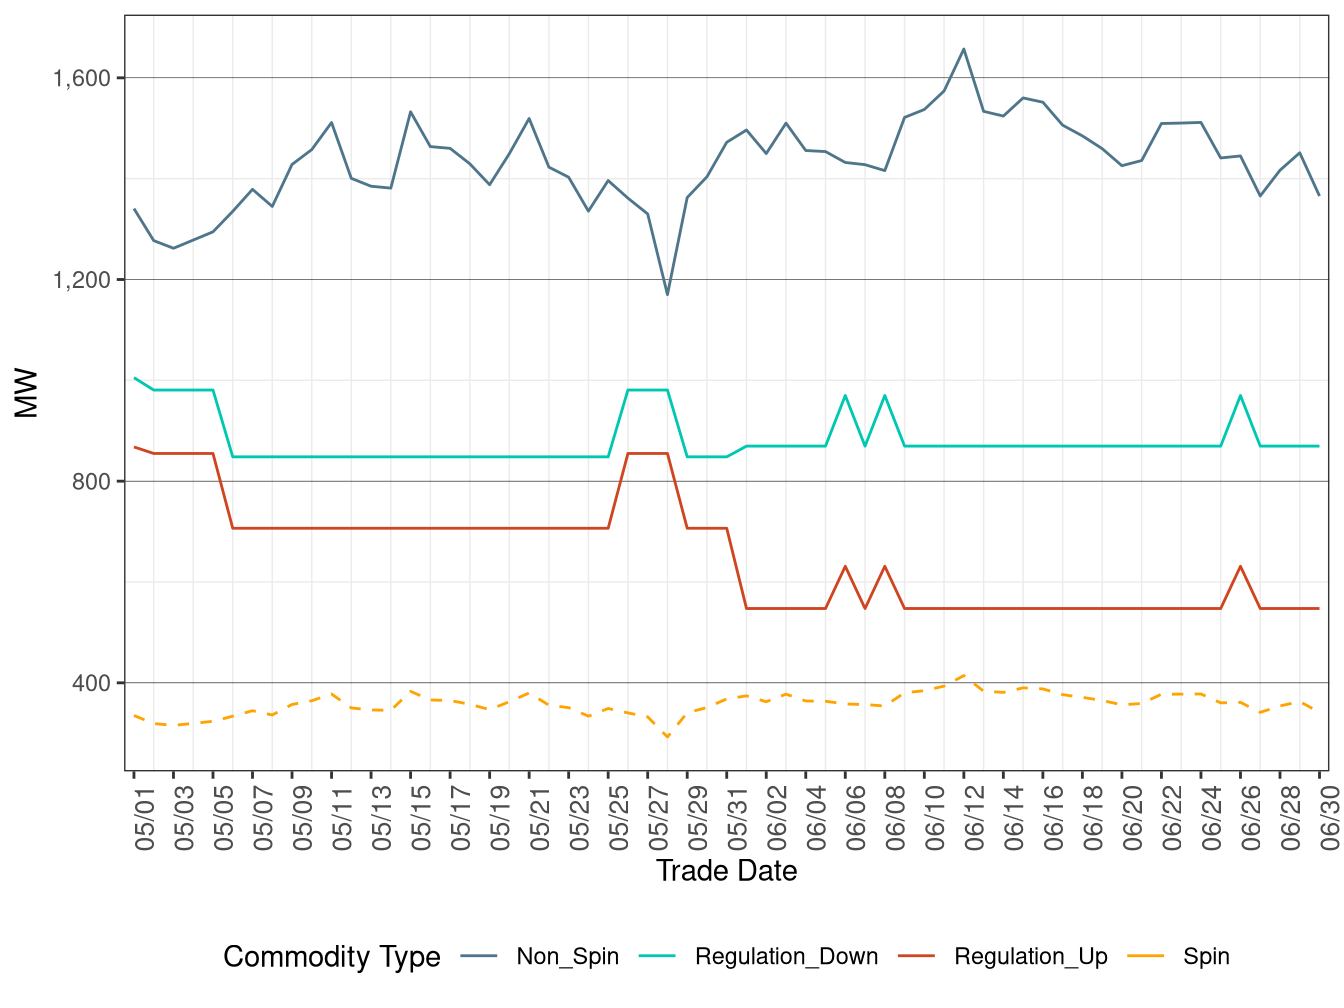1344x1008 pixels.
Task: Click the "1,600" y-axis tick label
Action: [x=82, y=78]
